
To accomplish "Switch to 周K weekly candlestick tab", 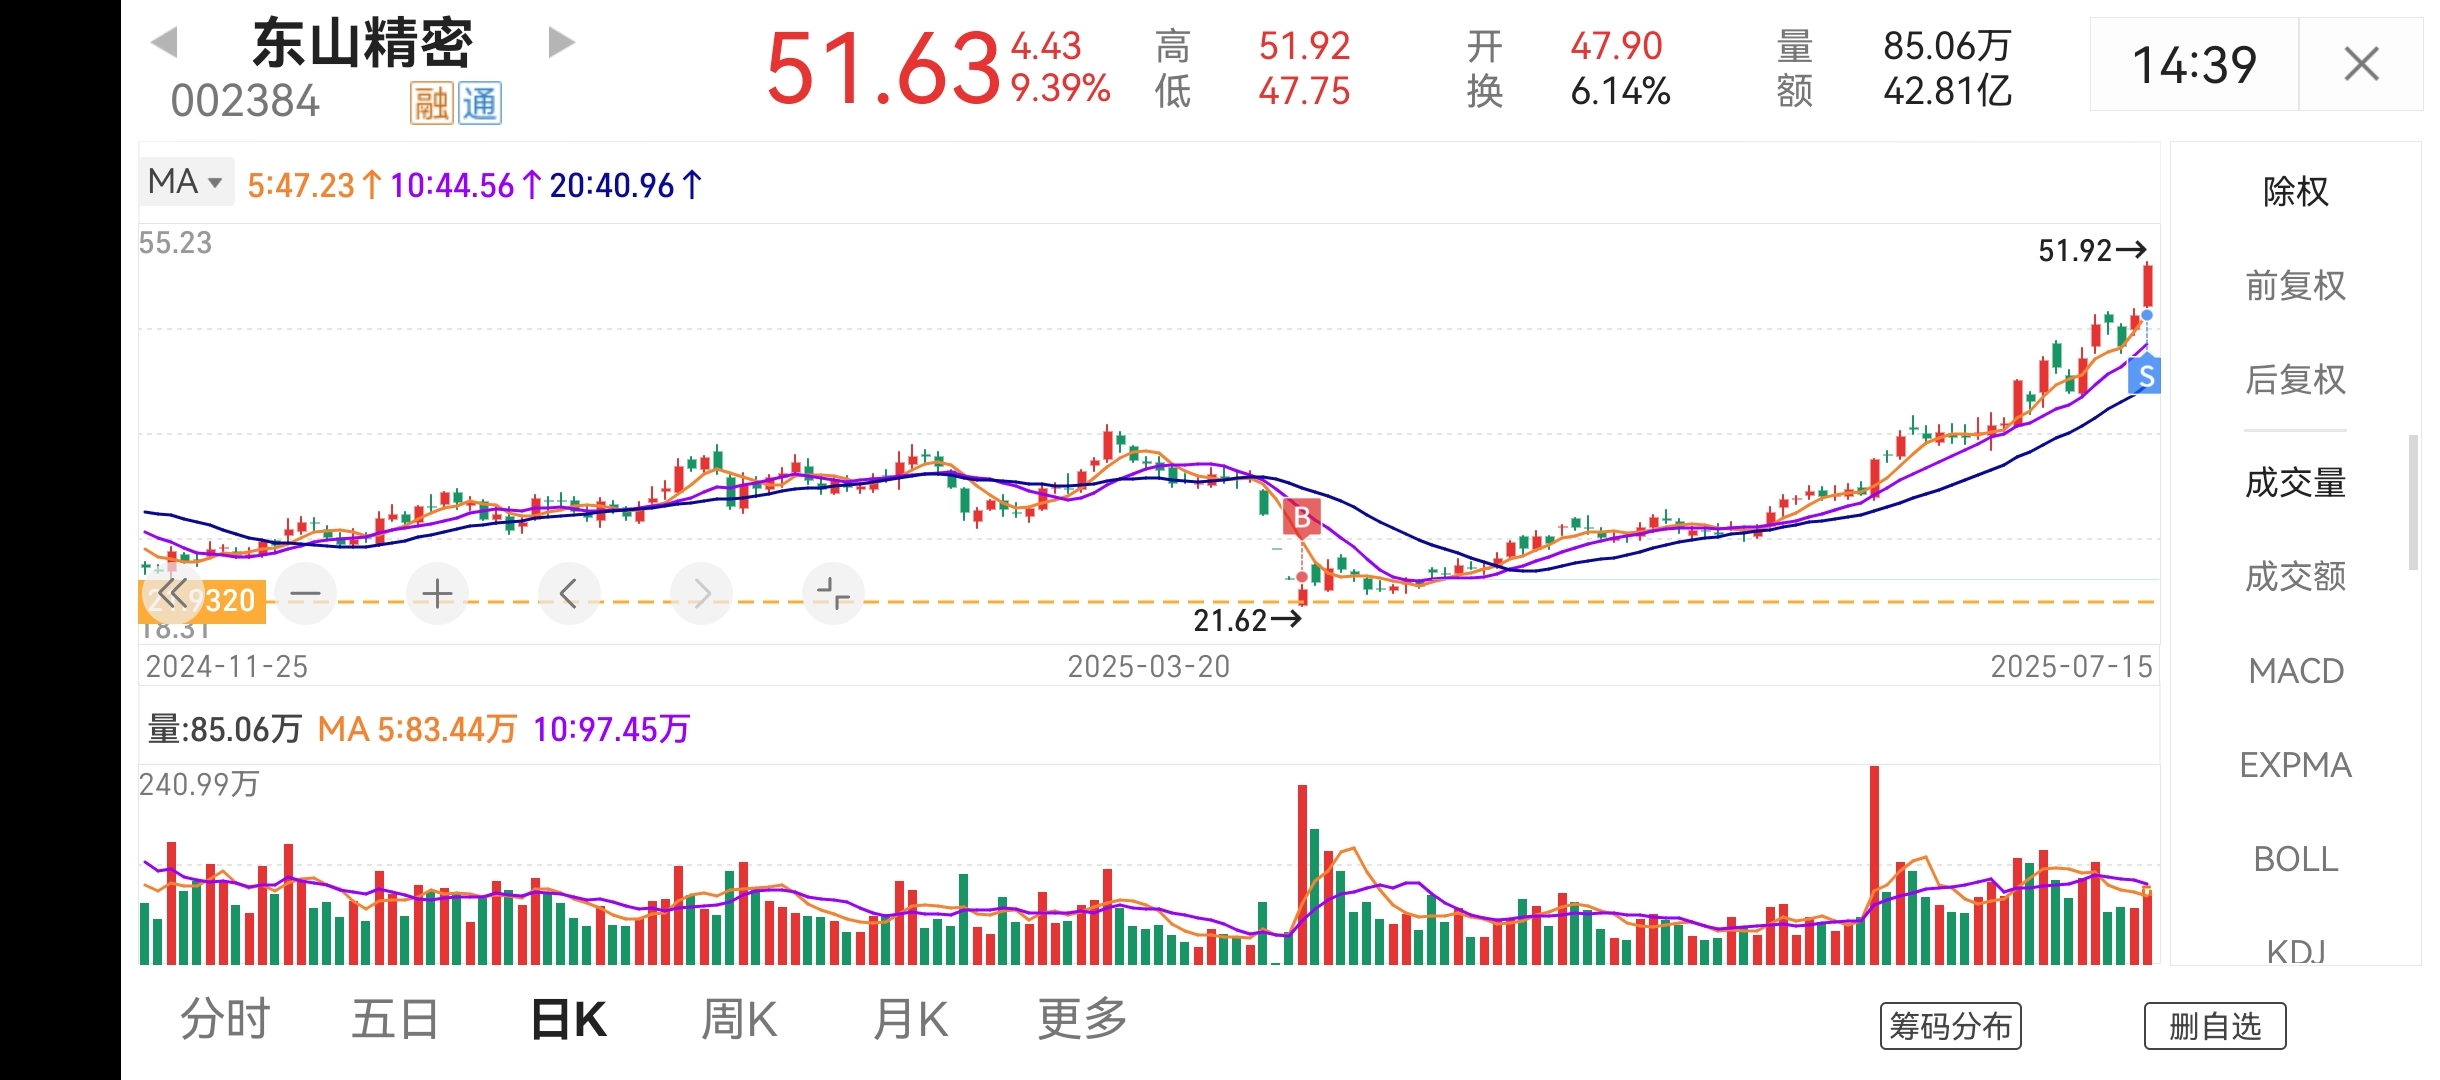I will 739,1020.
